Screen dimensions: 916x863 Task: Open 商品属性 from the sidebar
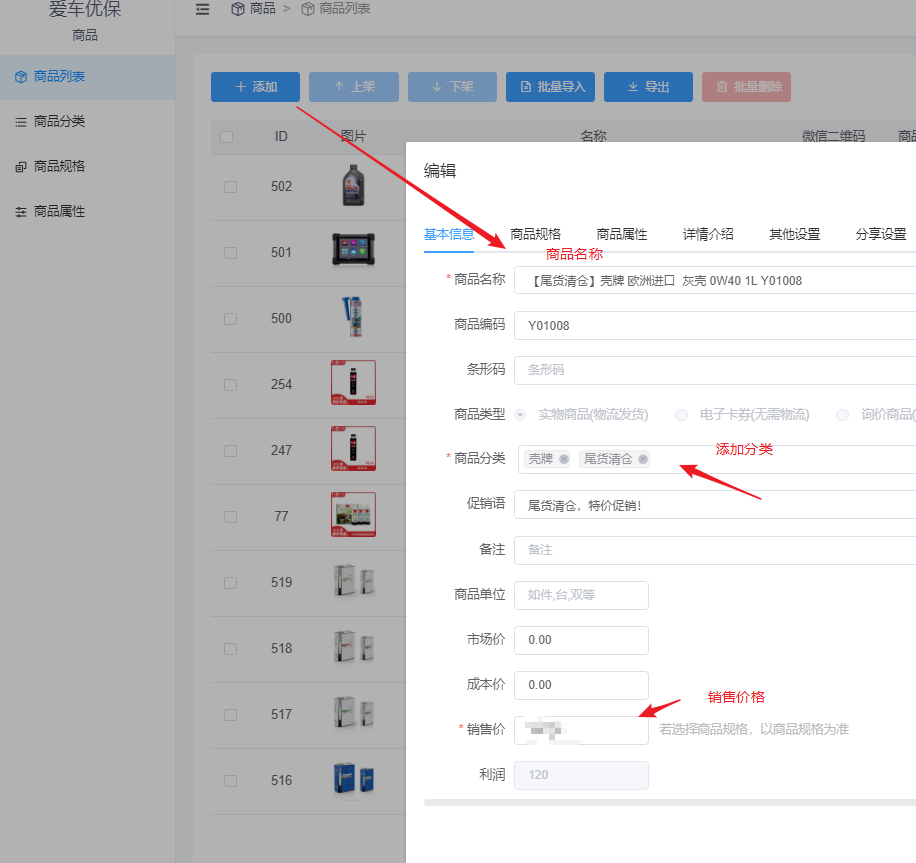[62, 211]
